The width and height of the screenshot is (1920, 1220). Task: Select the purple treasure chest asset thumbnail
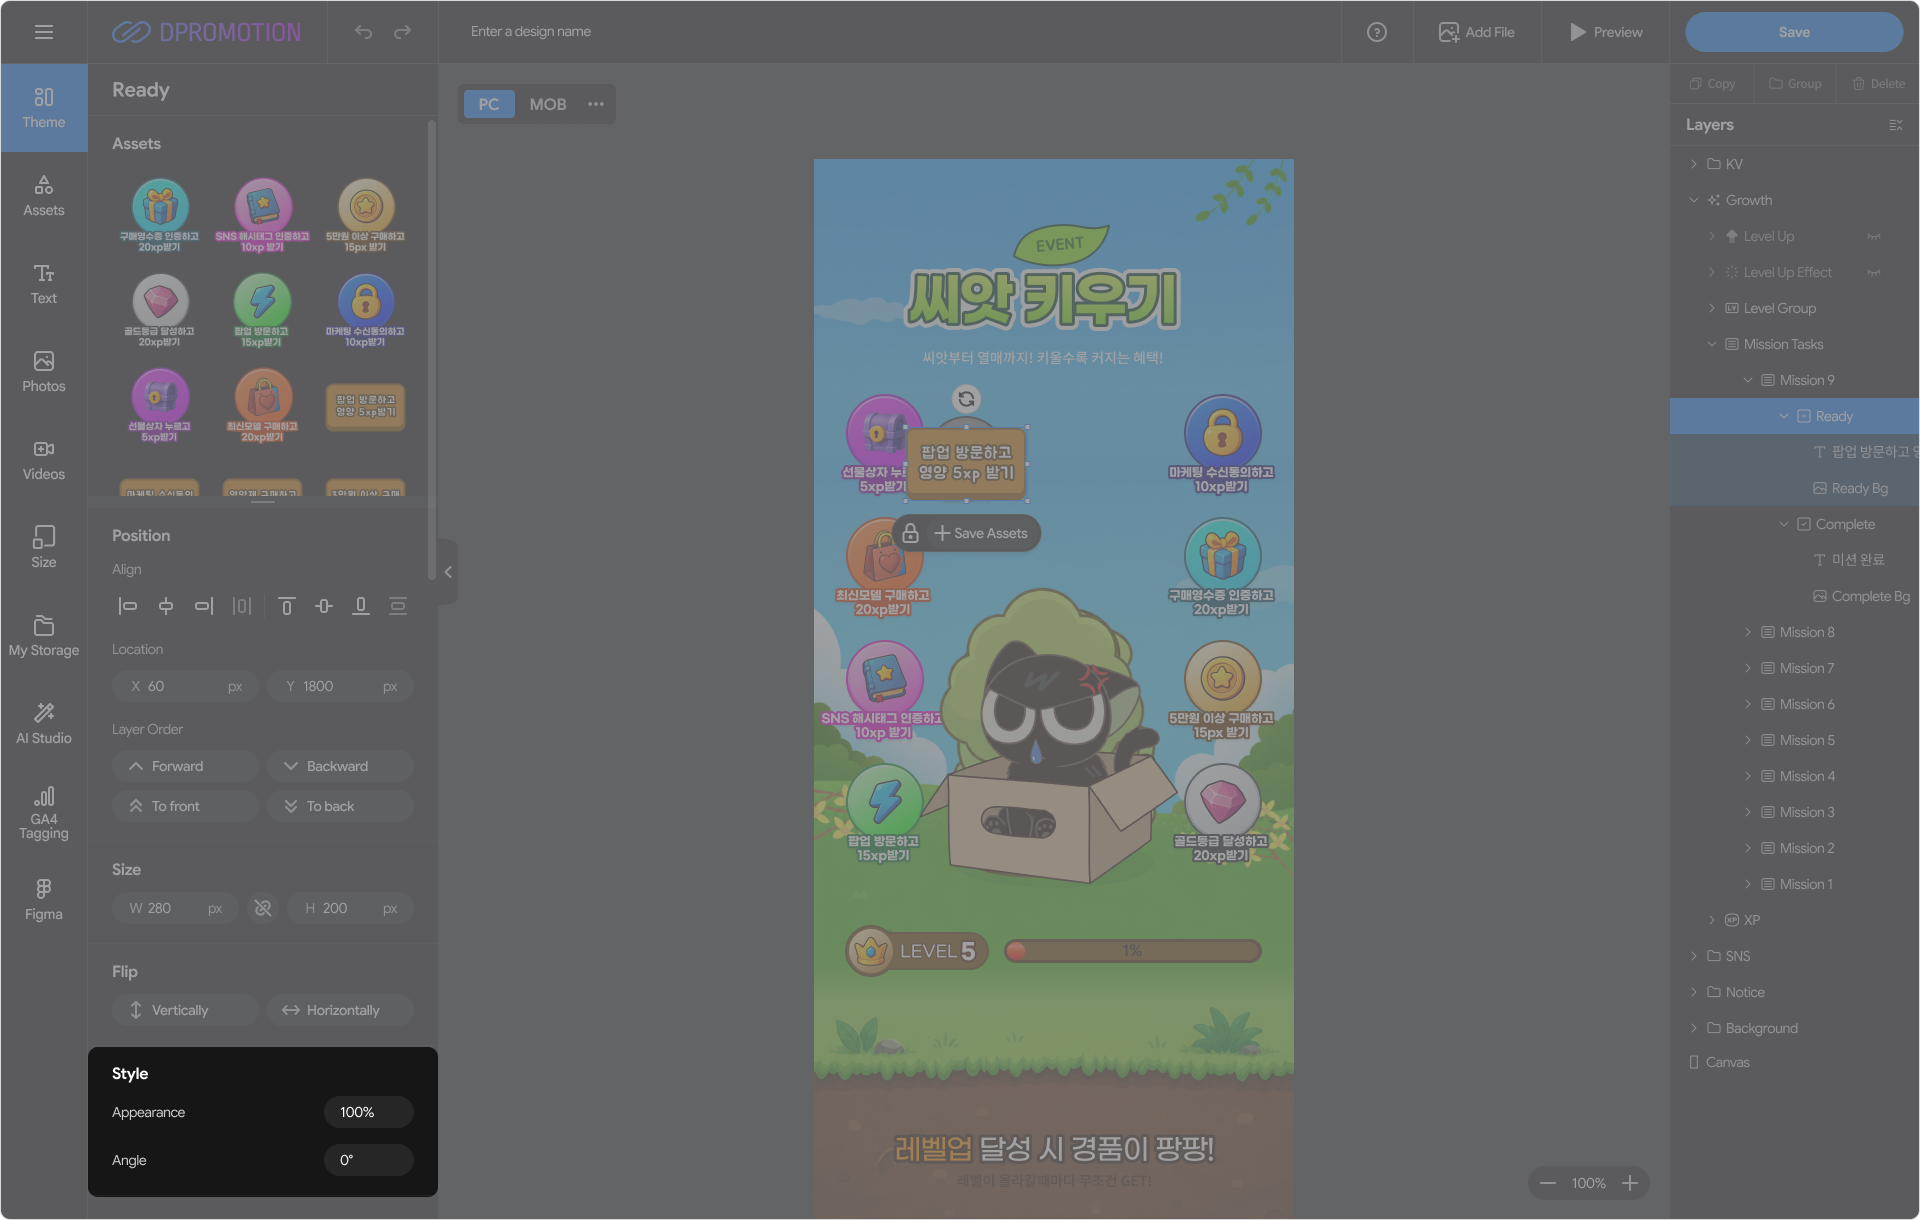point(160,404)
